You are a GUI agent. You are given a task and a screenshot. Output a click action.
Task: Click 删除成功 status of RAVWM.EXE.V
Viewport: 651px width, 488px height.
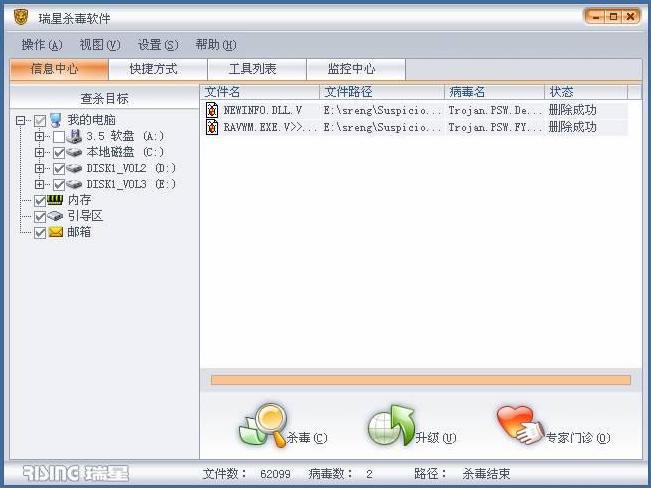[573, 127]
